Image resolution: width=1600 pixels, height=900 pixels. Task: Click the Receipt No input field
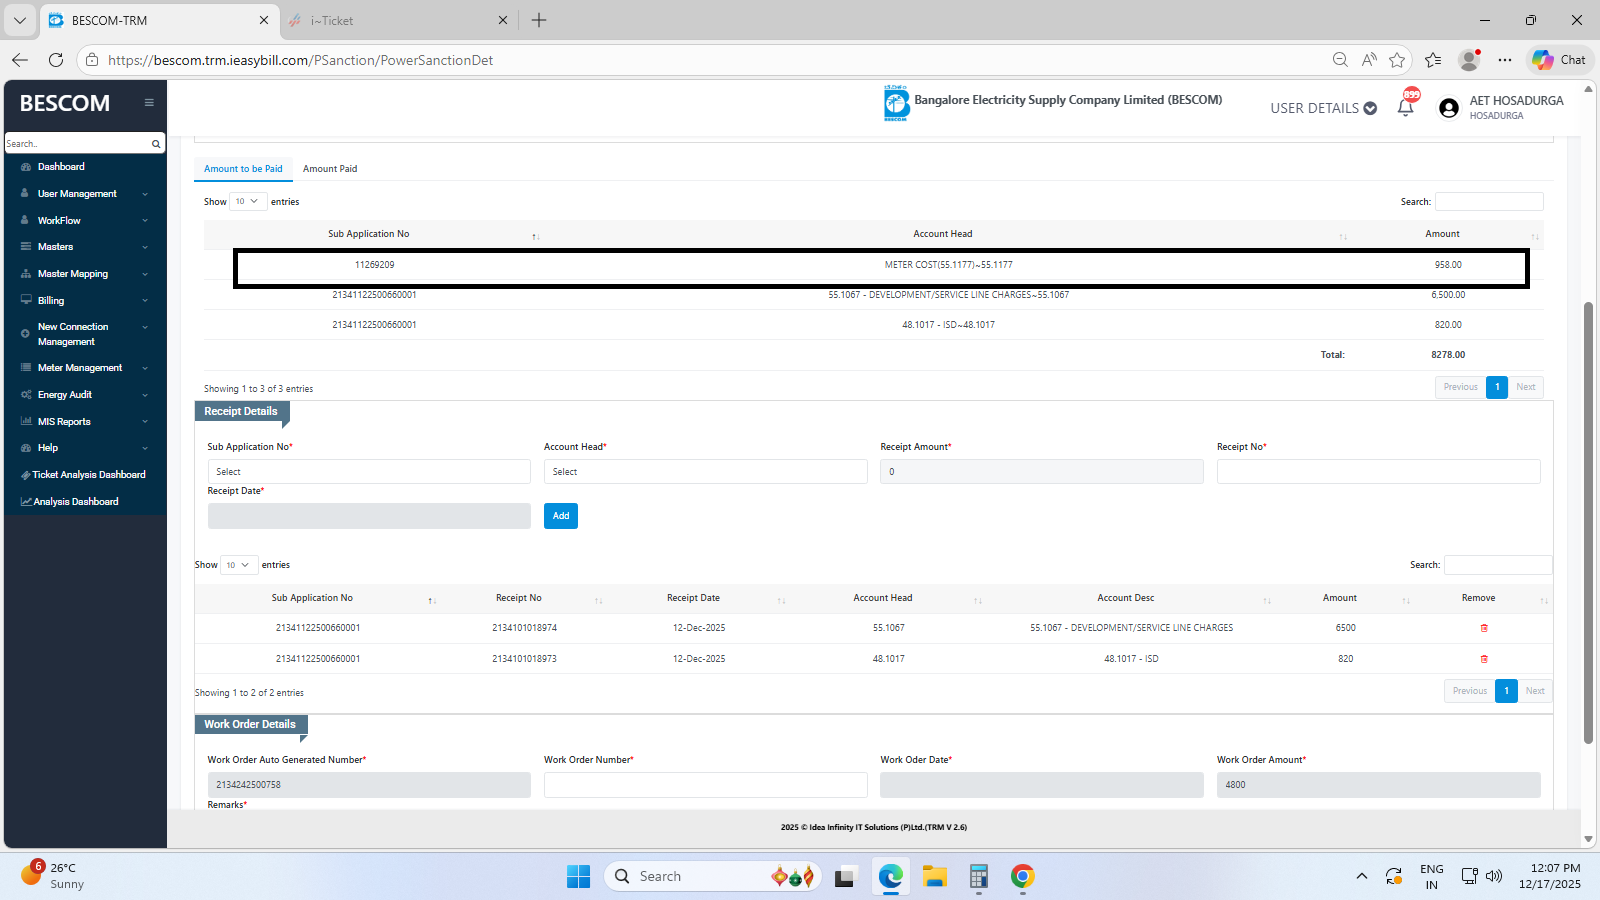1378,472
